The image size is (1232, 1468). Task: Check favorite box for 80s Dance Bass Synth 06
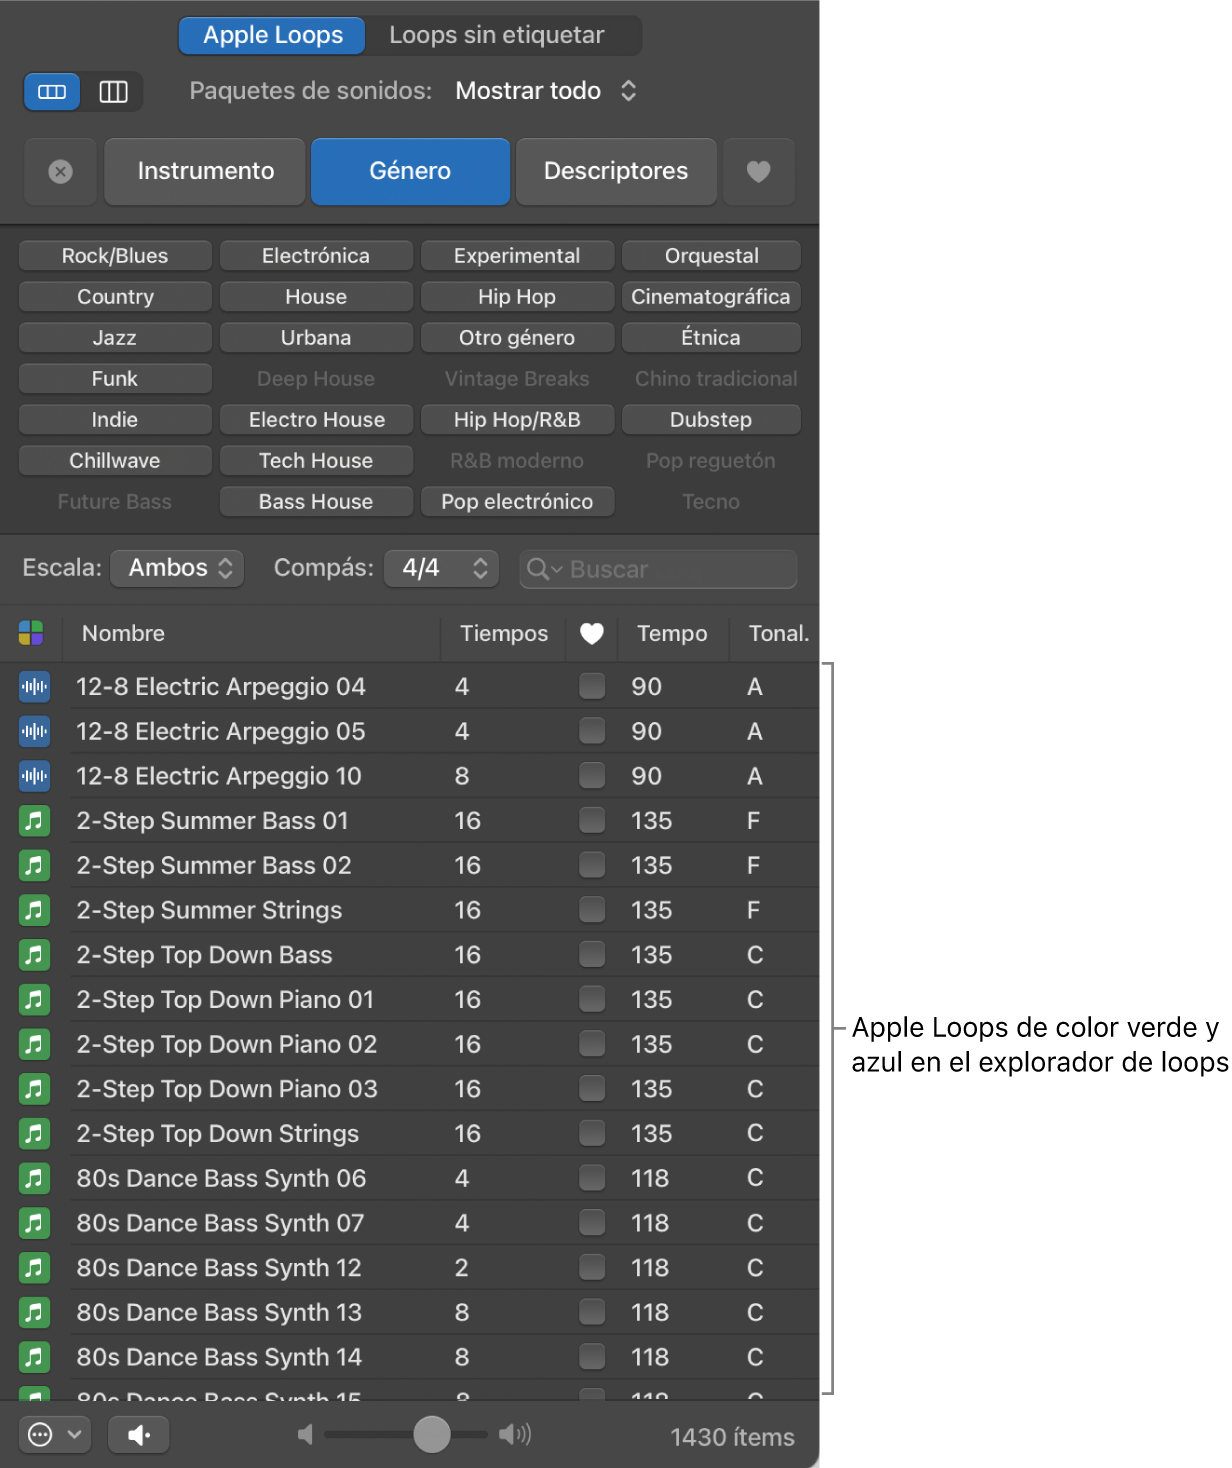click(592, 1178)
